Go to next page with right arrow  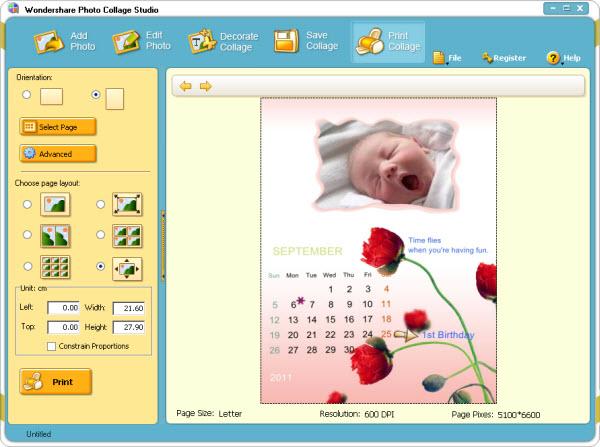click(205, 86)
